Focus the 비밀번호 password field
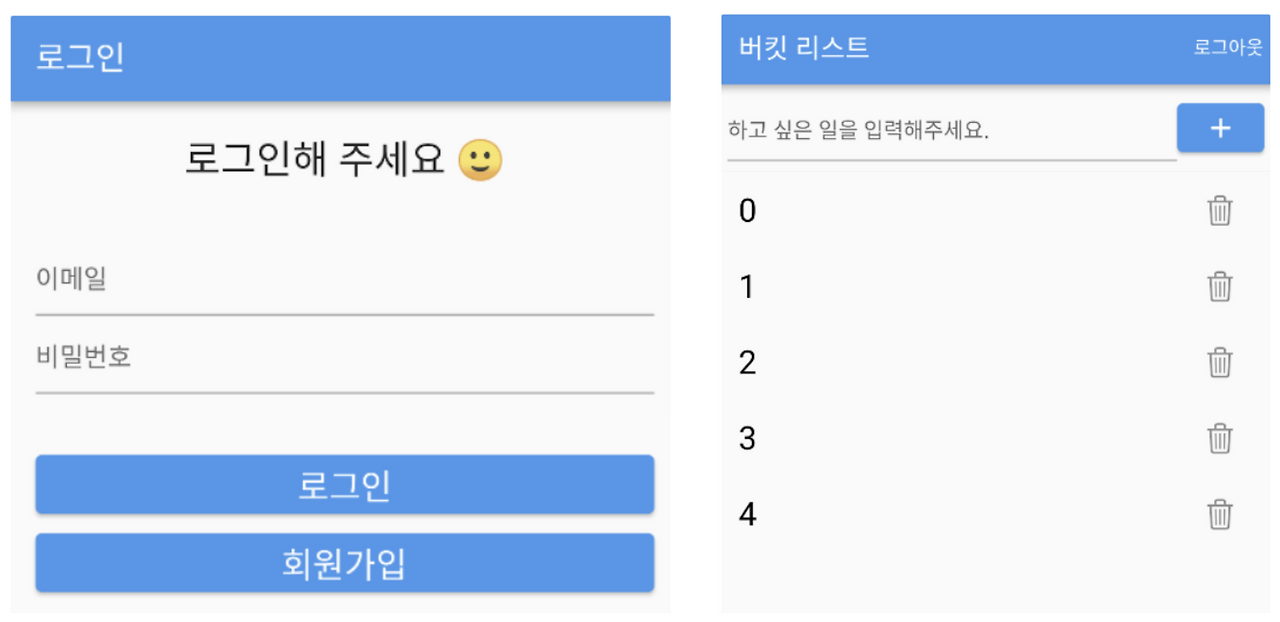1280x622 pixels. coord(344,358)
